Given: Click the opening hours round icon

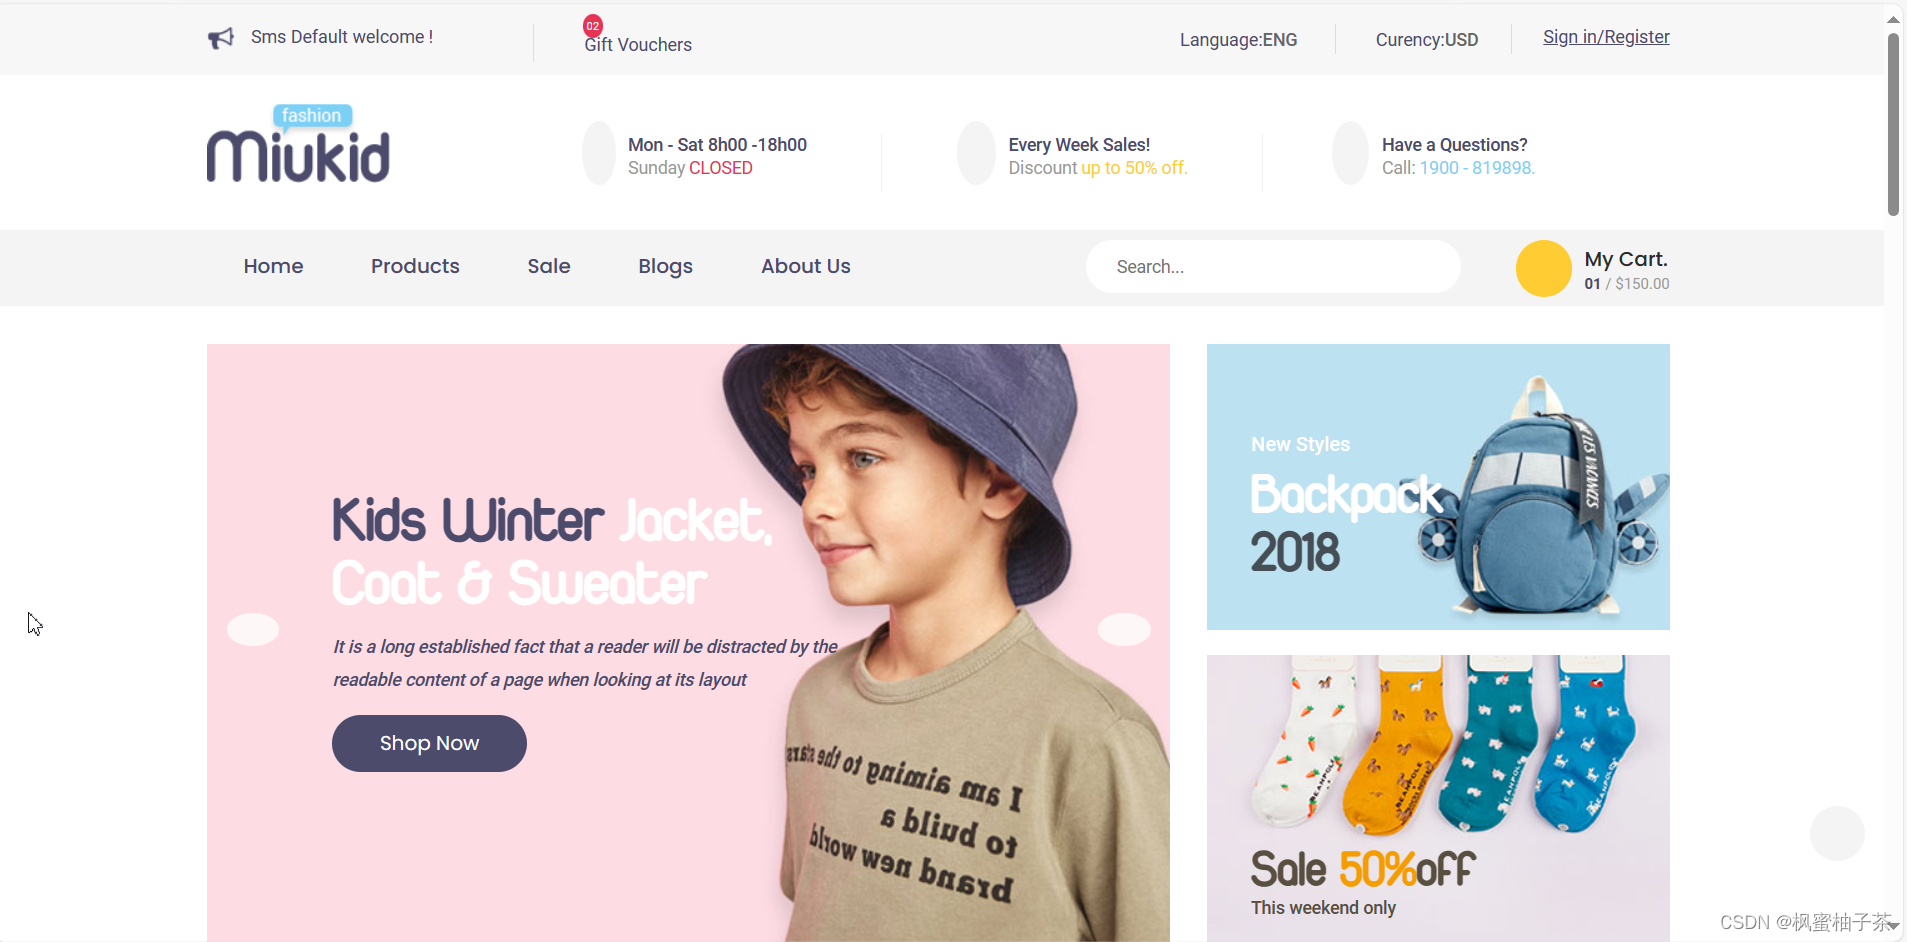Looking at the screenshot, I should tap(599, 153).
